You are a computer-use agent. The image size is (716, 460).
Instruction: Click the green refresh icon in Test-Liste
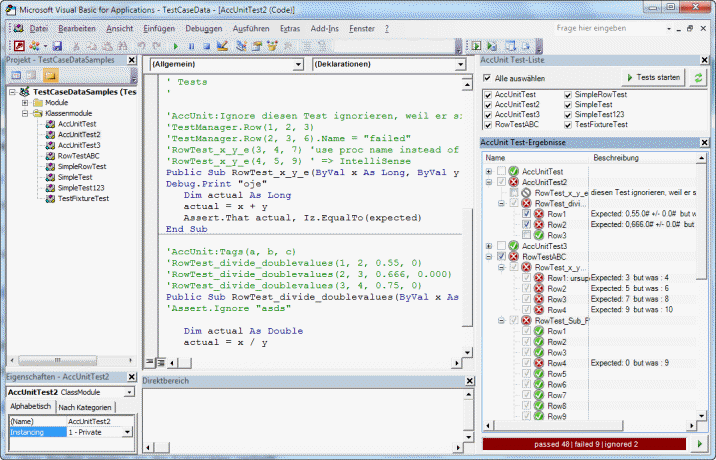(x=698, y=77)
